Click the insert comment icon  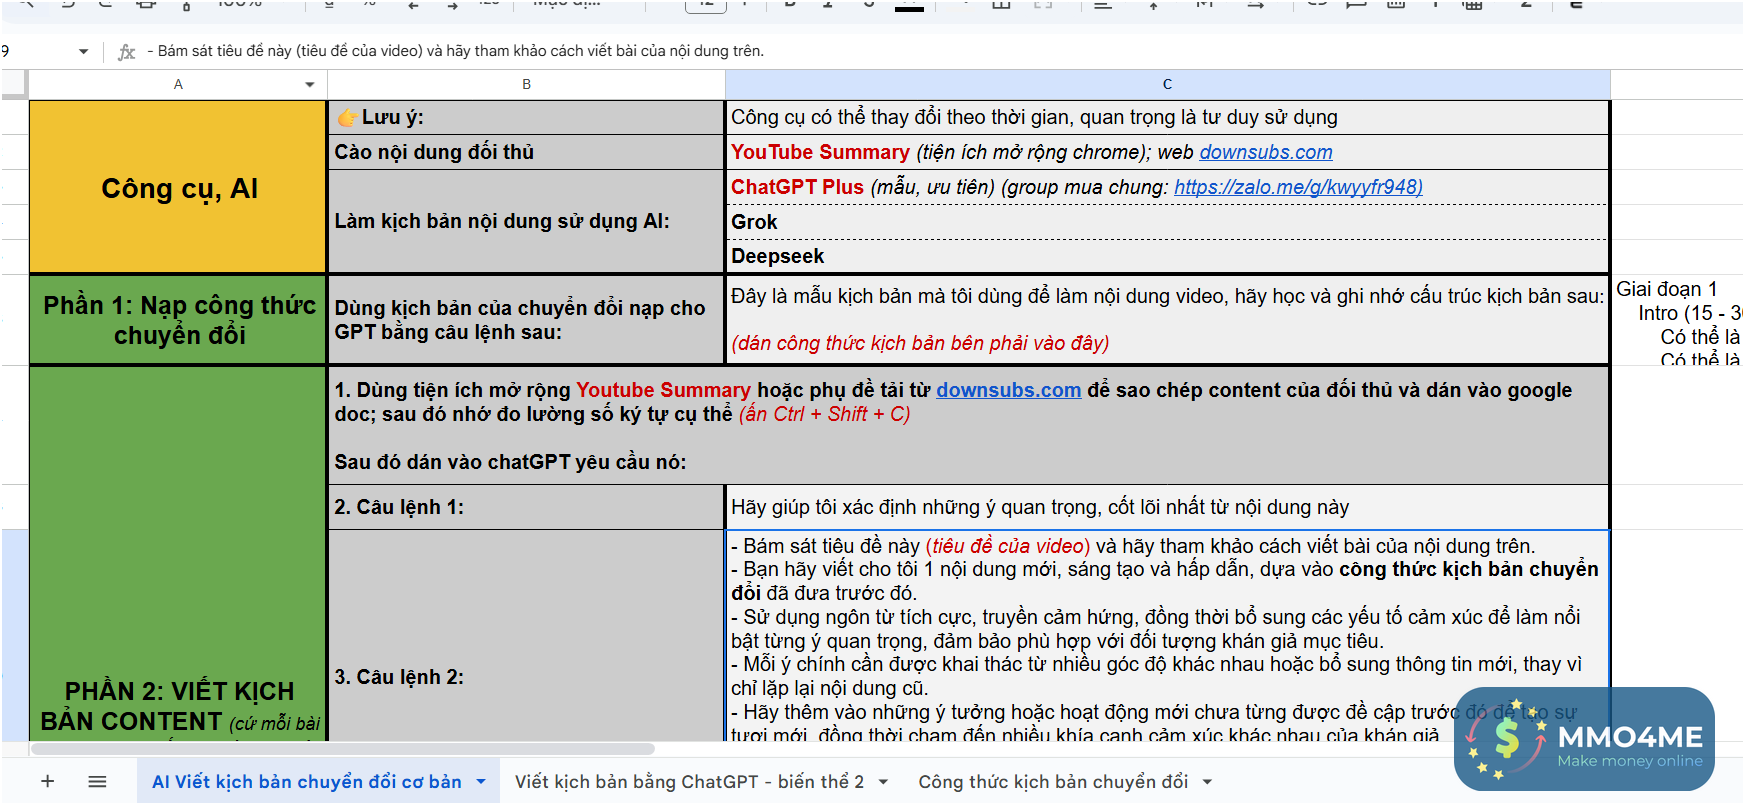pyautogui.click(x=1356, y=4)
